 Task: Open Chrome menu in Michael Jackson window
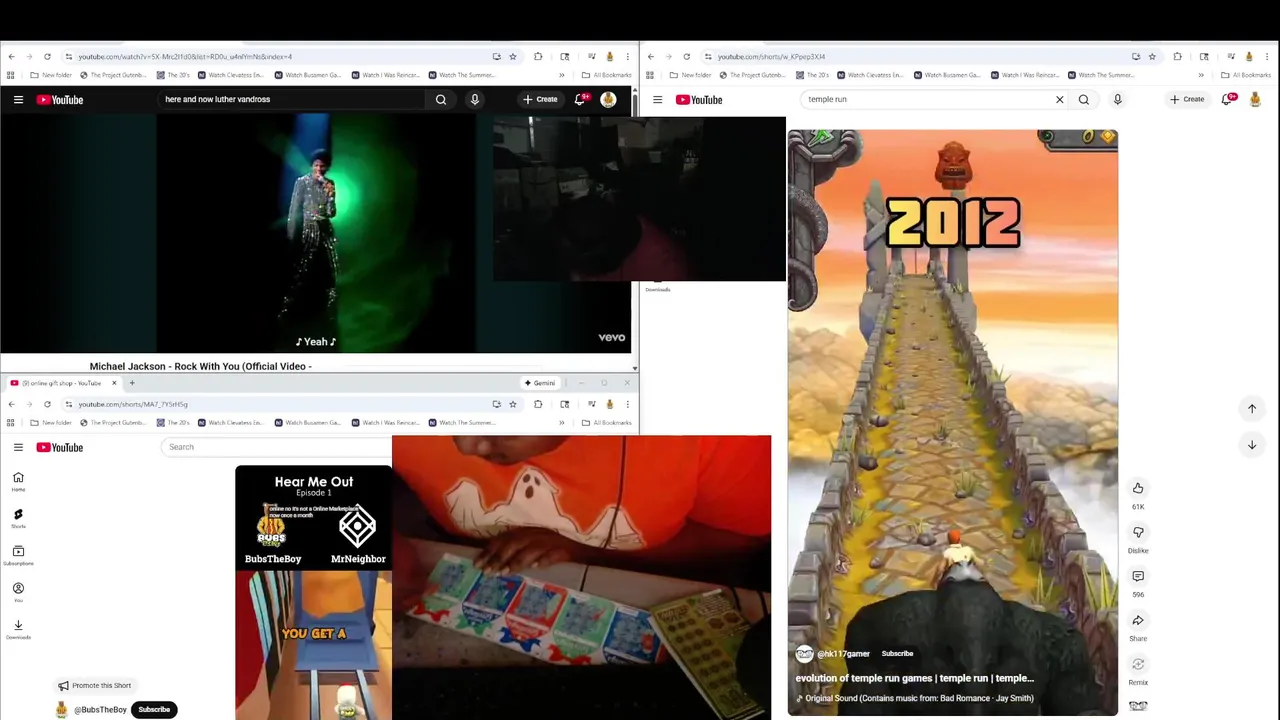click(627, 56)
